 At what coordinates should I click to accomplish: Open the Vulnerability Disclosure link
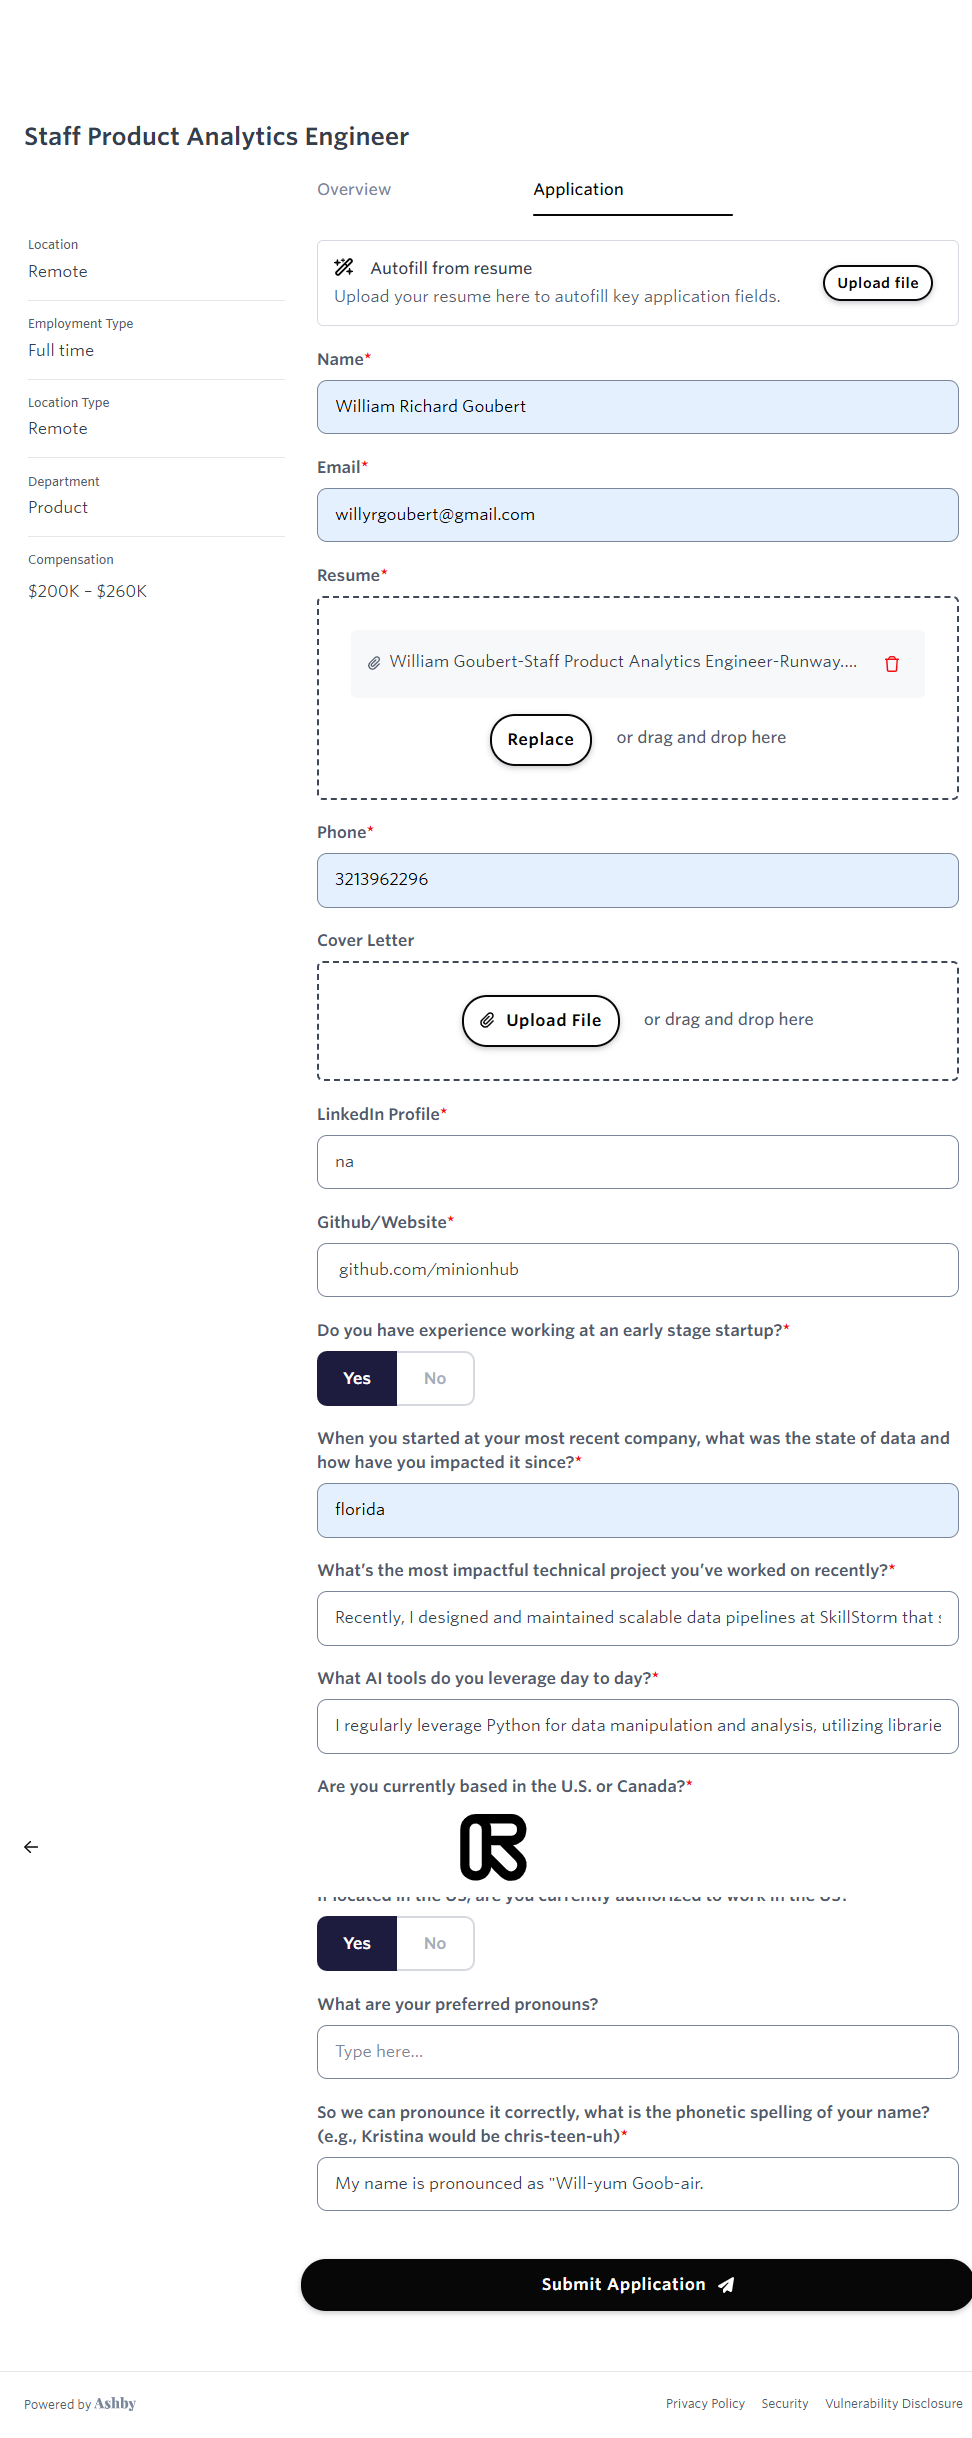893,2403
